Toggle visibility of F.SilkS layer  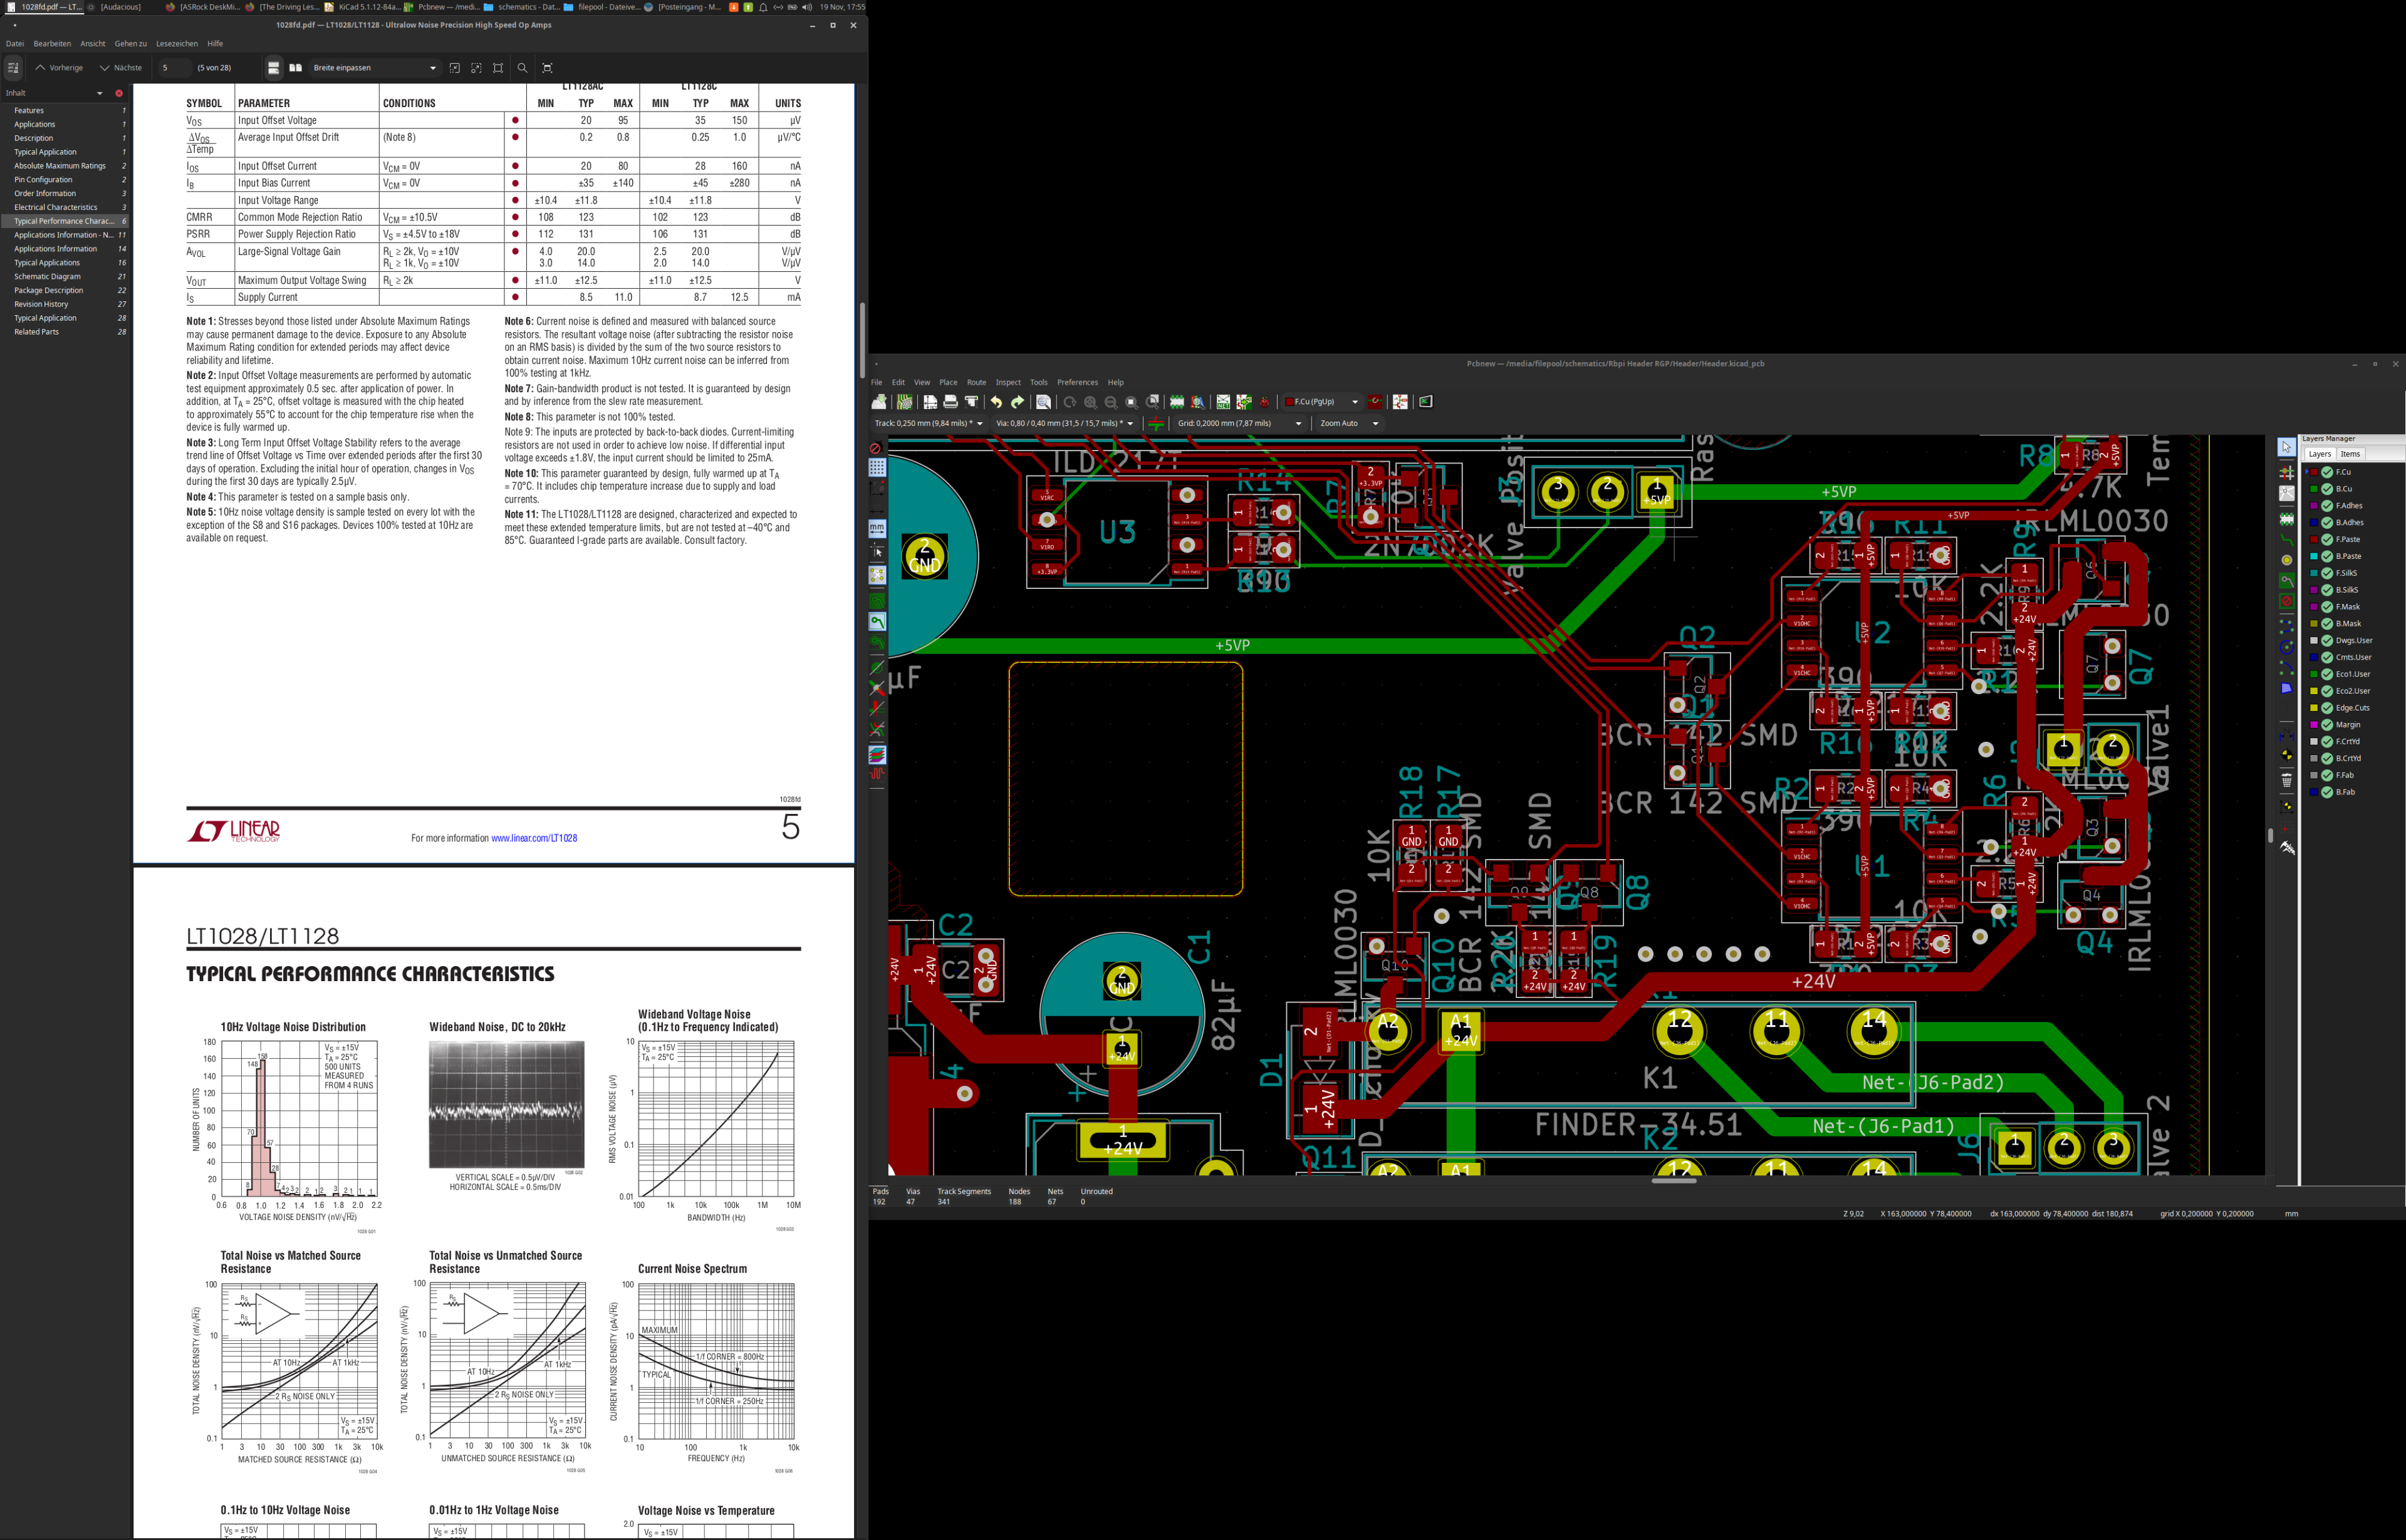(x=2327, y=573)
